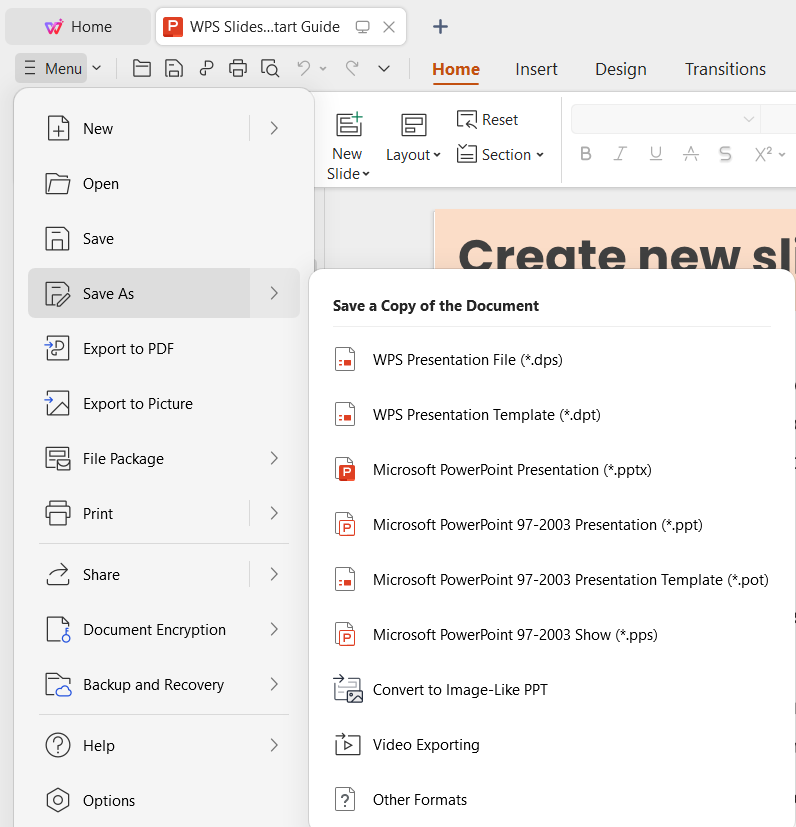Open the Section dropdown

(500, 155)
